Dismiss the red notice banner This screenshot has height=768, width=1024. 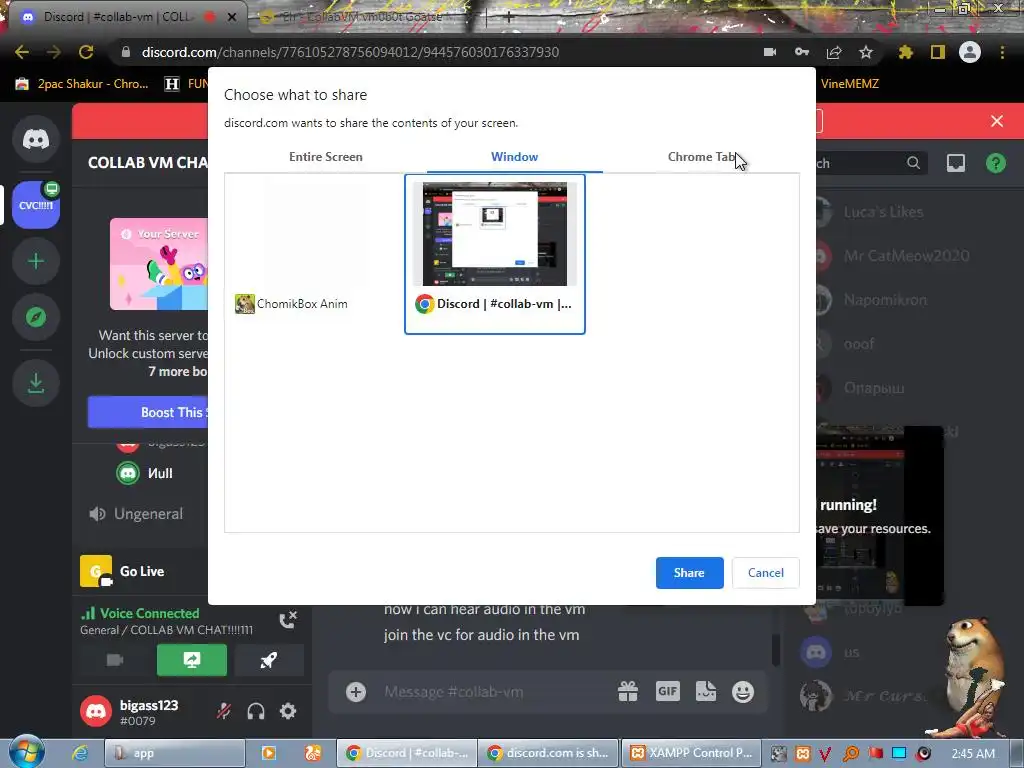997,121
